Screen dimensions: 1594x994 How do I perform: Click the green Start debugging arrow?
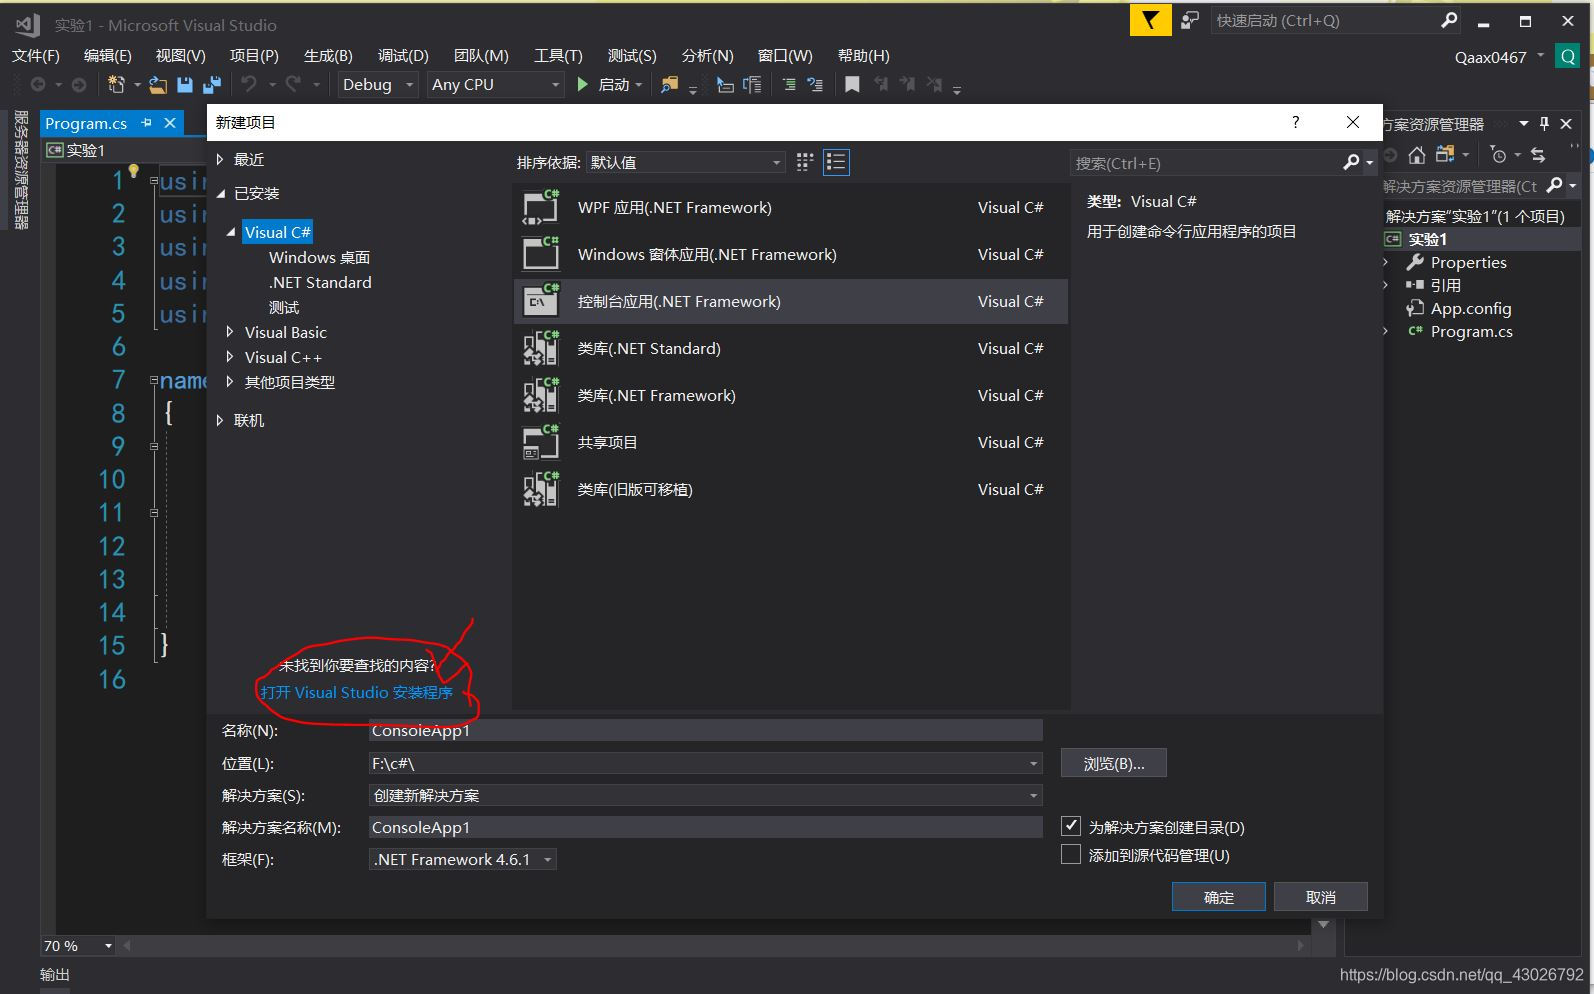[583, 85]
